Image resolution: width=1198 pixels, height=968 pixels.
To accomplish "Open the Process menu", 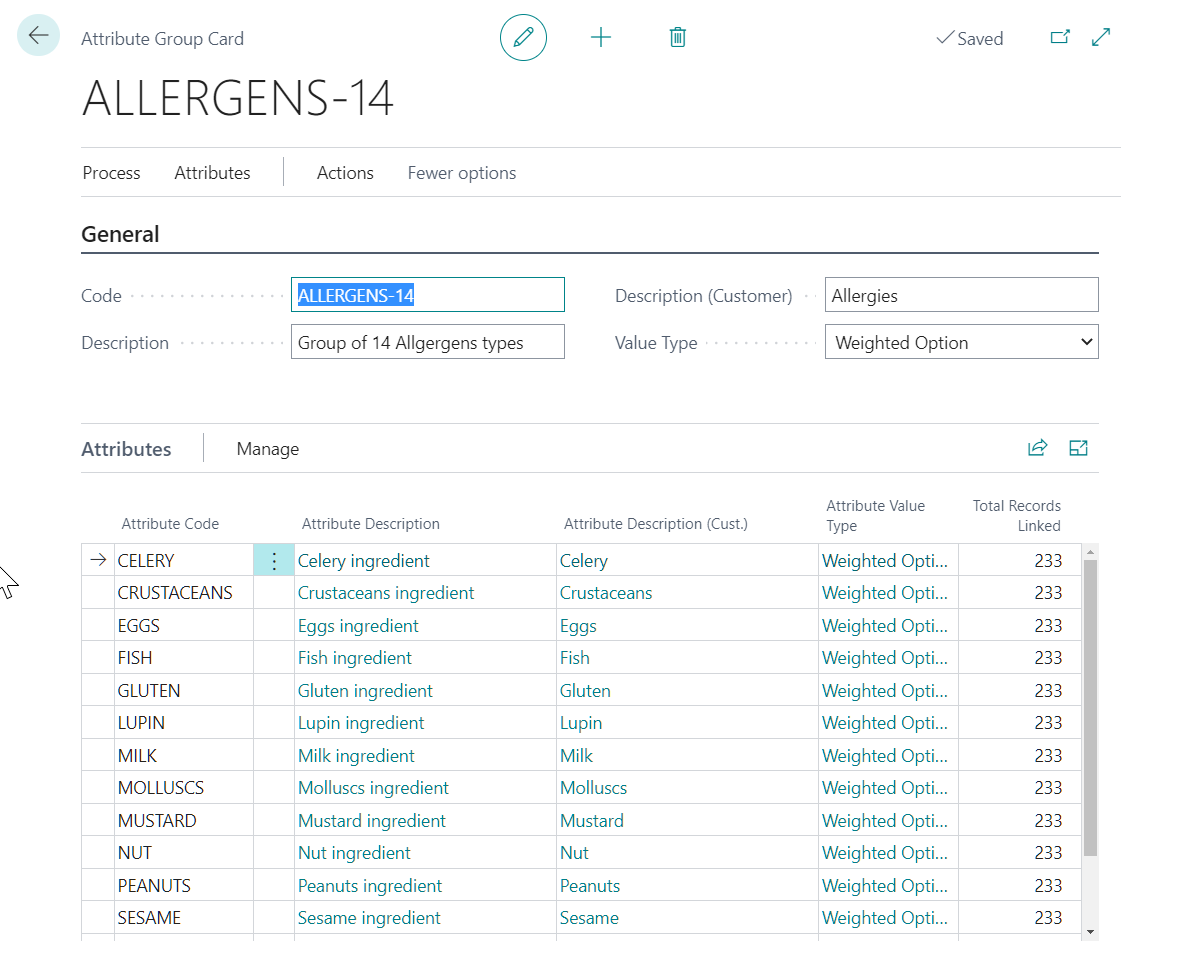I will [112, 173].
